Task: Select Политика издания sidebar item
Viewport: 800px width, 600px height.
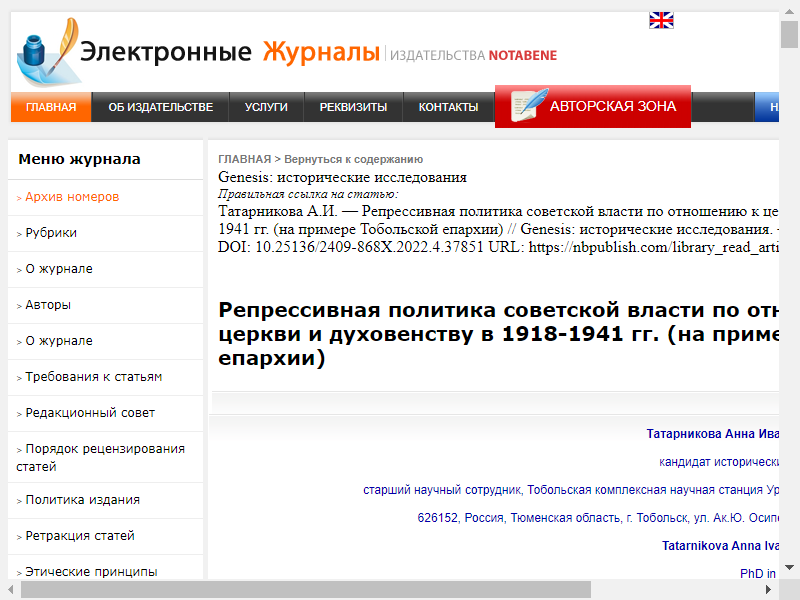Action: pos(82,500)
